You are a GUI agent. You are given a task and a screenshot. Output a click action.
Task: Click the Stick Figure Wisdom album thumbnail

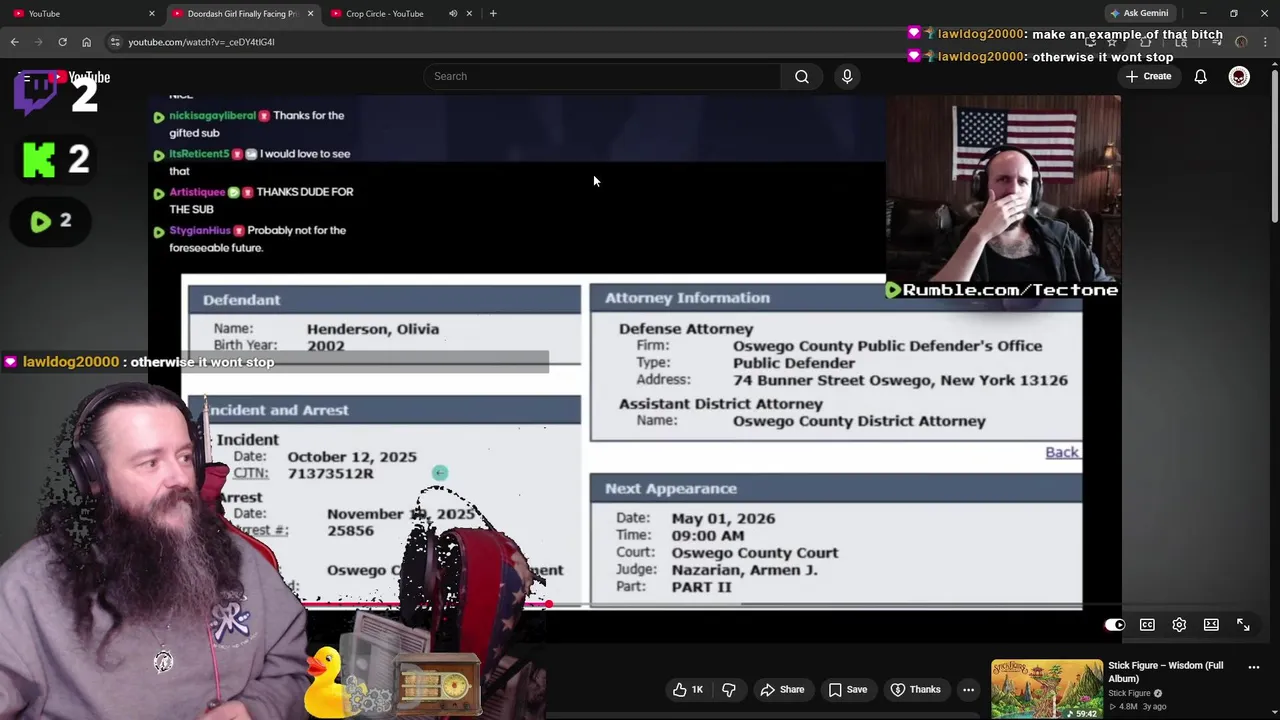tap(1047, 689)
